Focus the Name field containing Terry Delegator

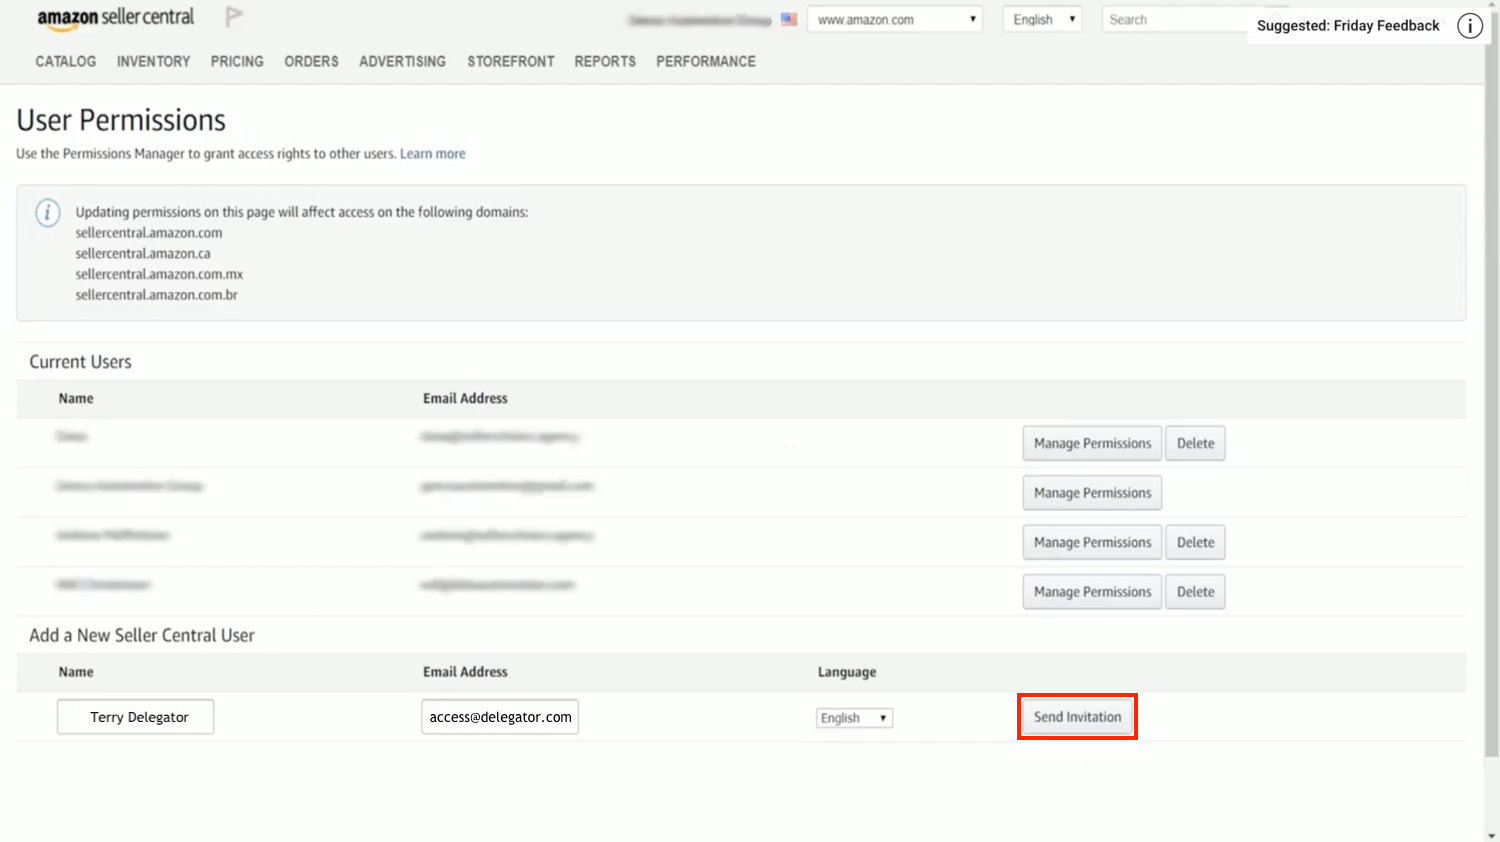pyautogui.click(x=135, y=717)
